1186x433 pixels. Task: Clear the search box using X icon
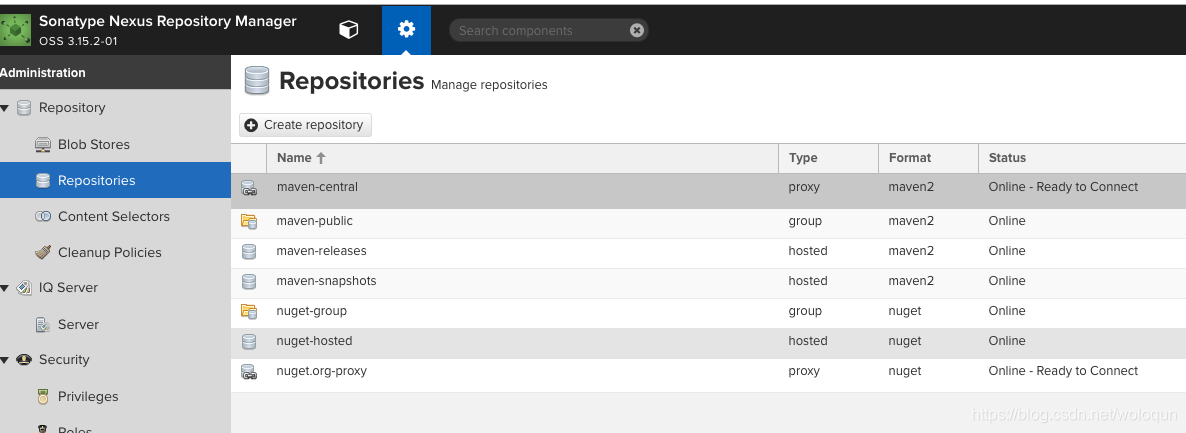click(x=637, y=31)
